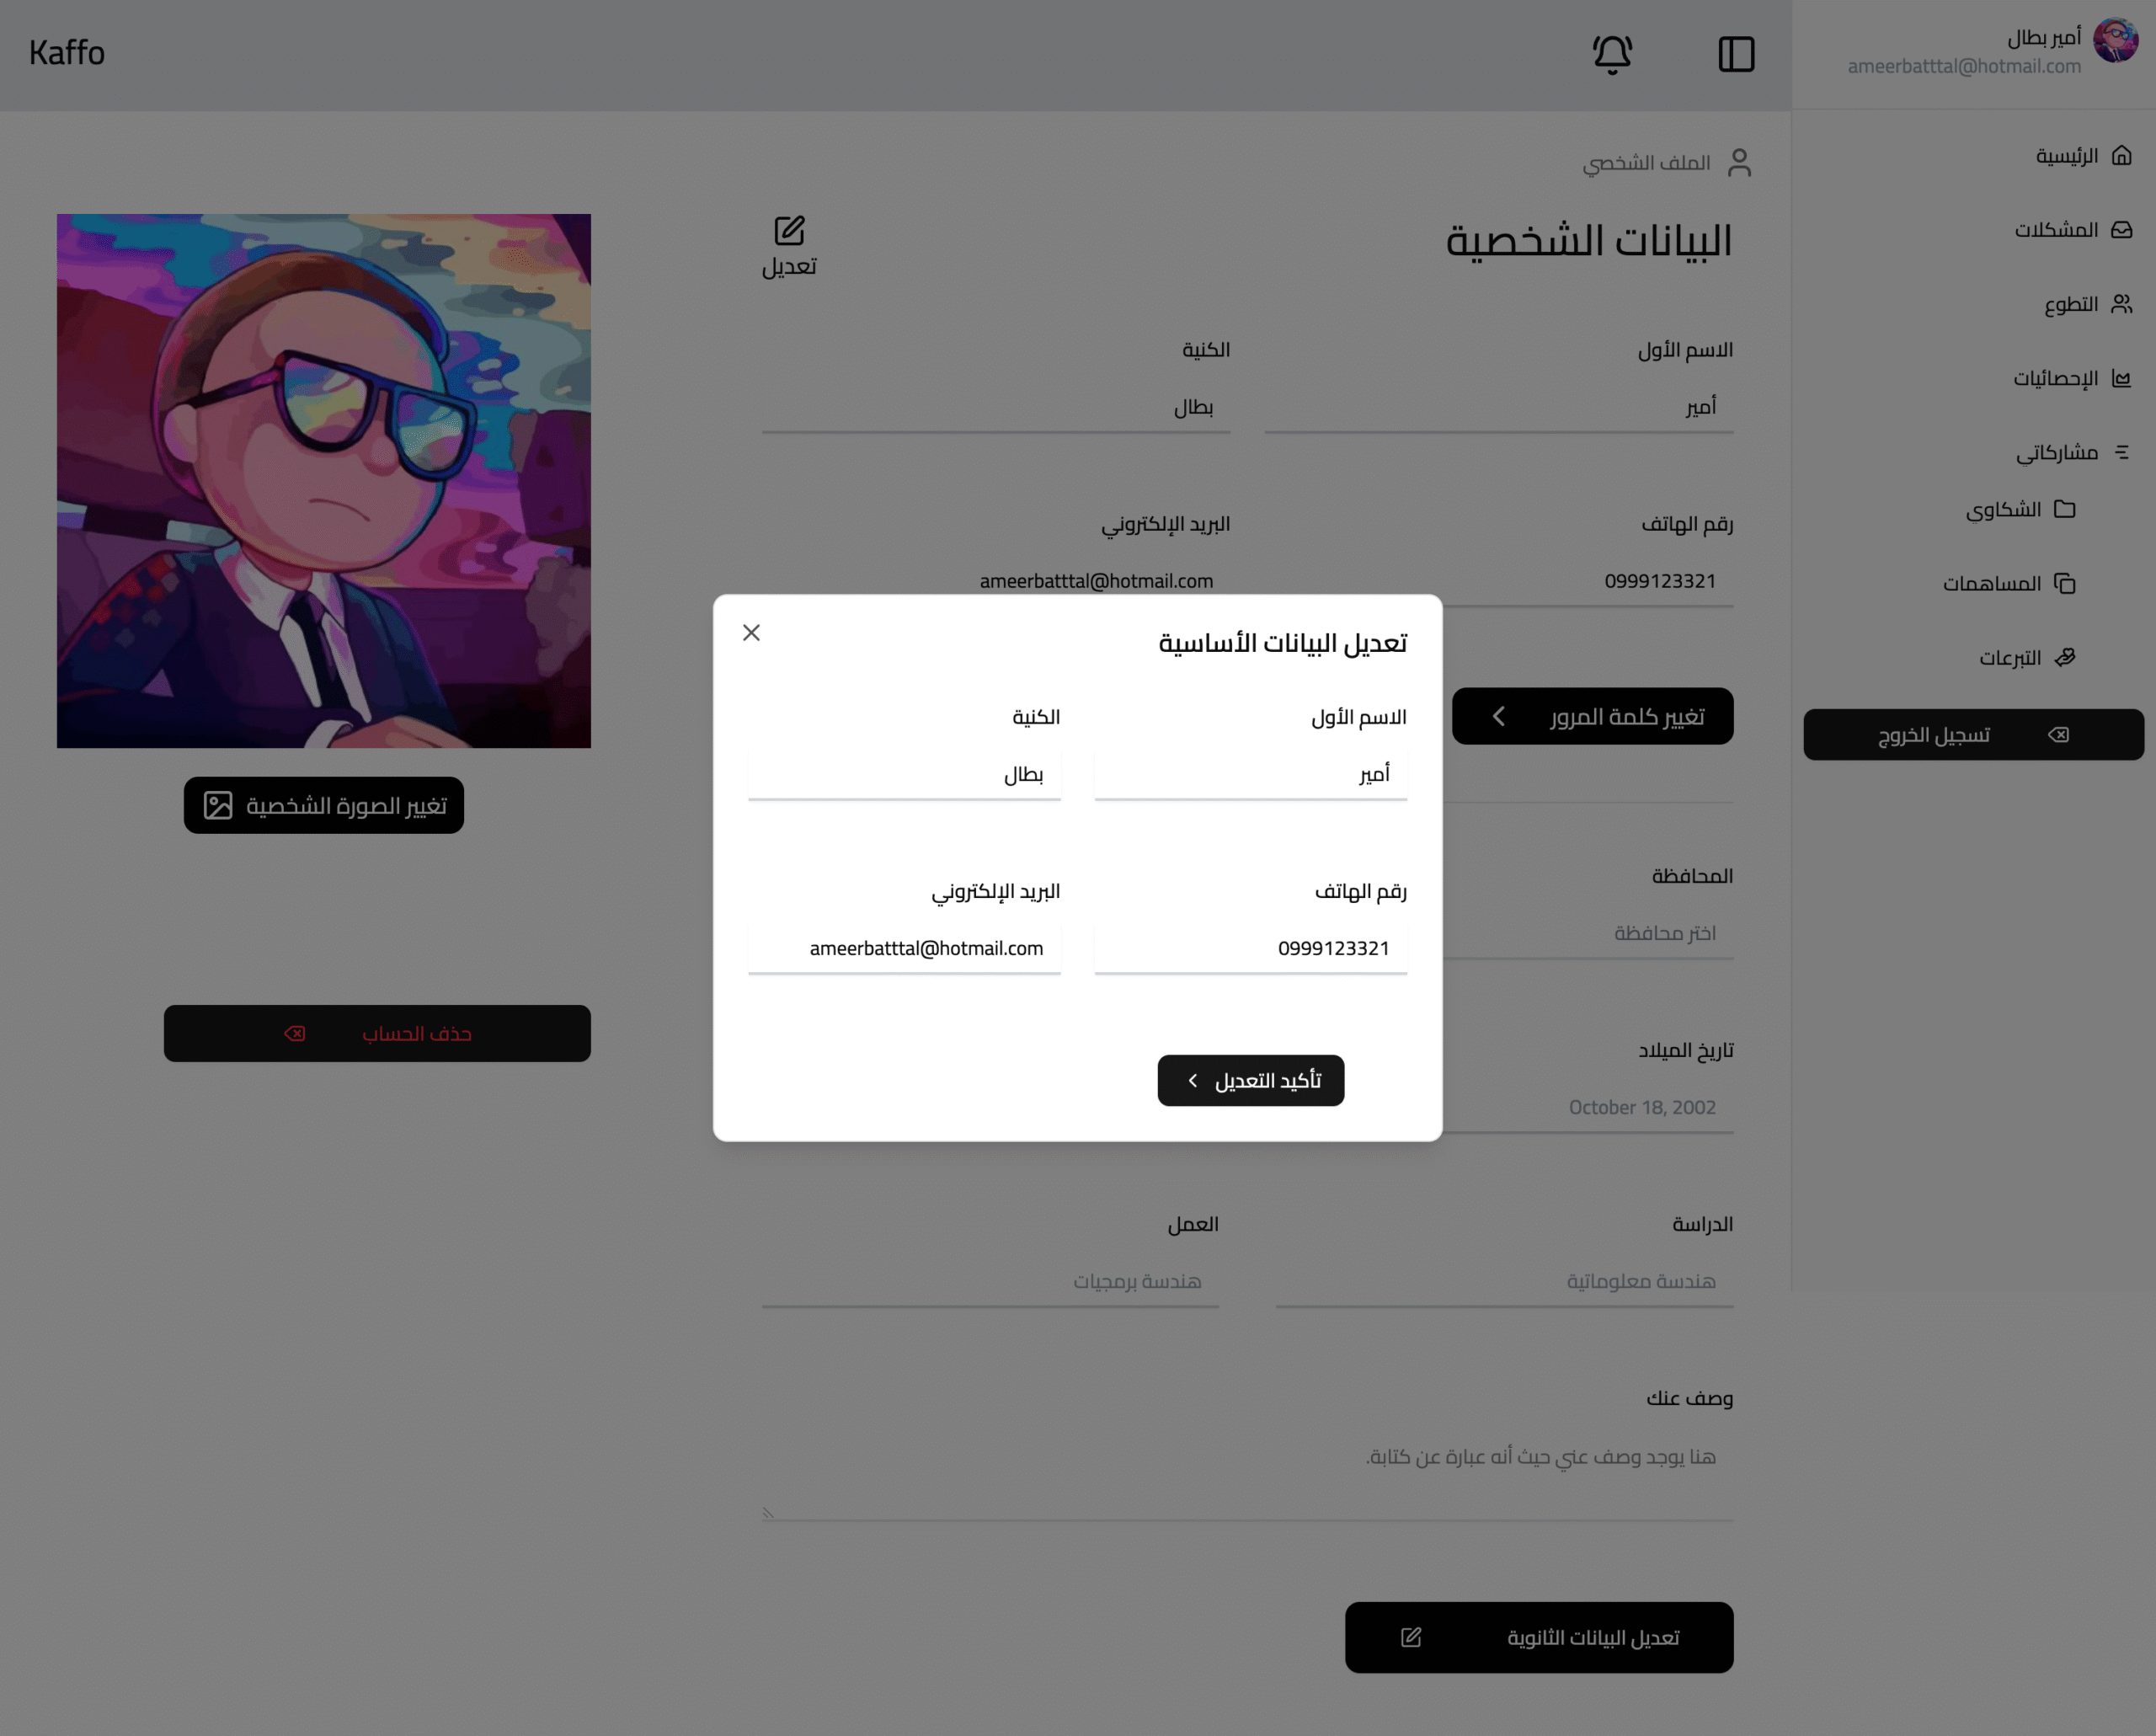Open المشكلات inbox menu item
Image resolution: width=2156 pixels, height=1736 pixels.
tap(2073, 230)
